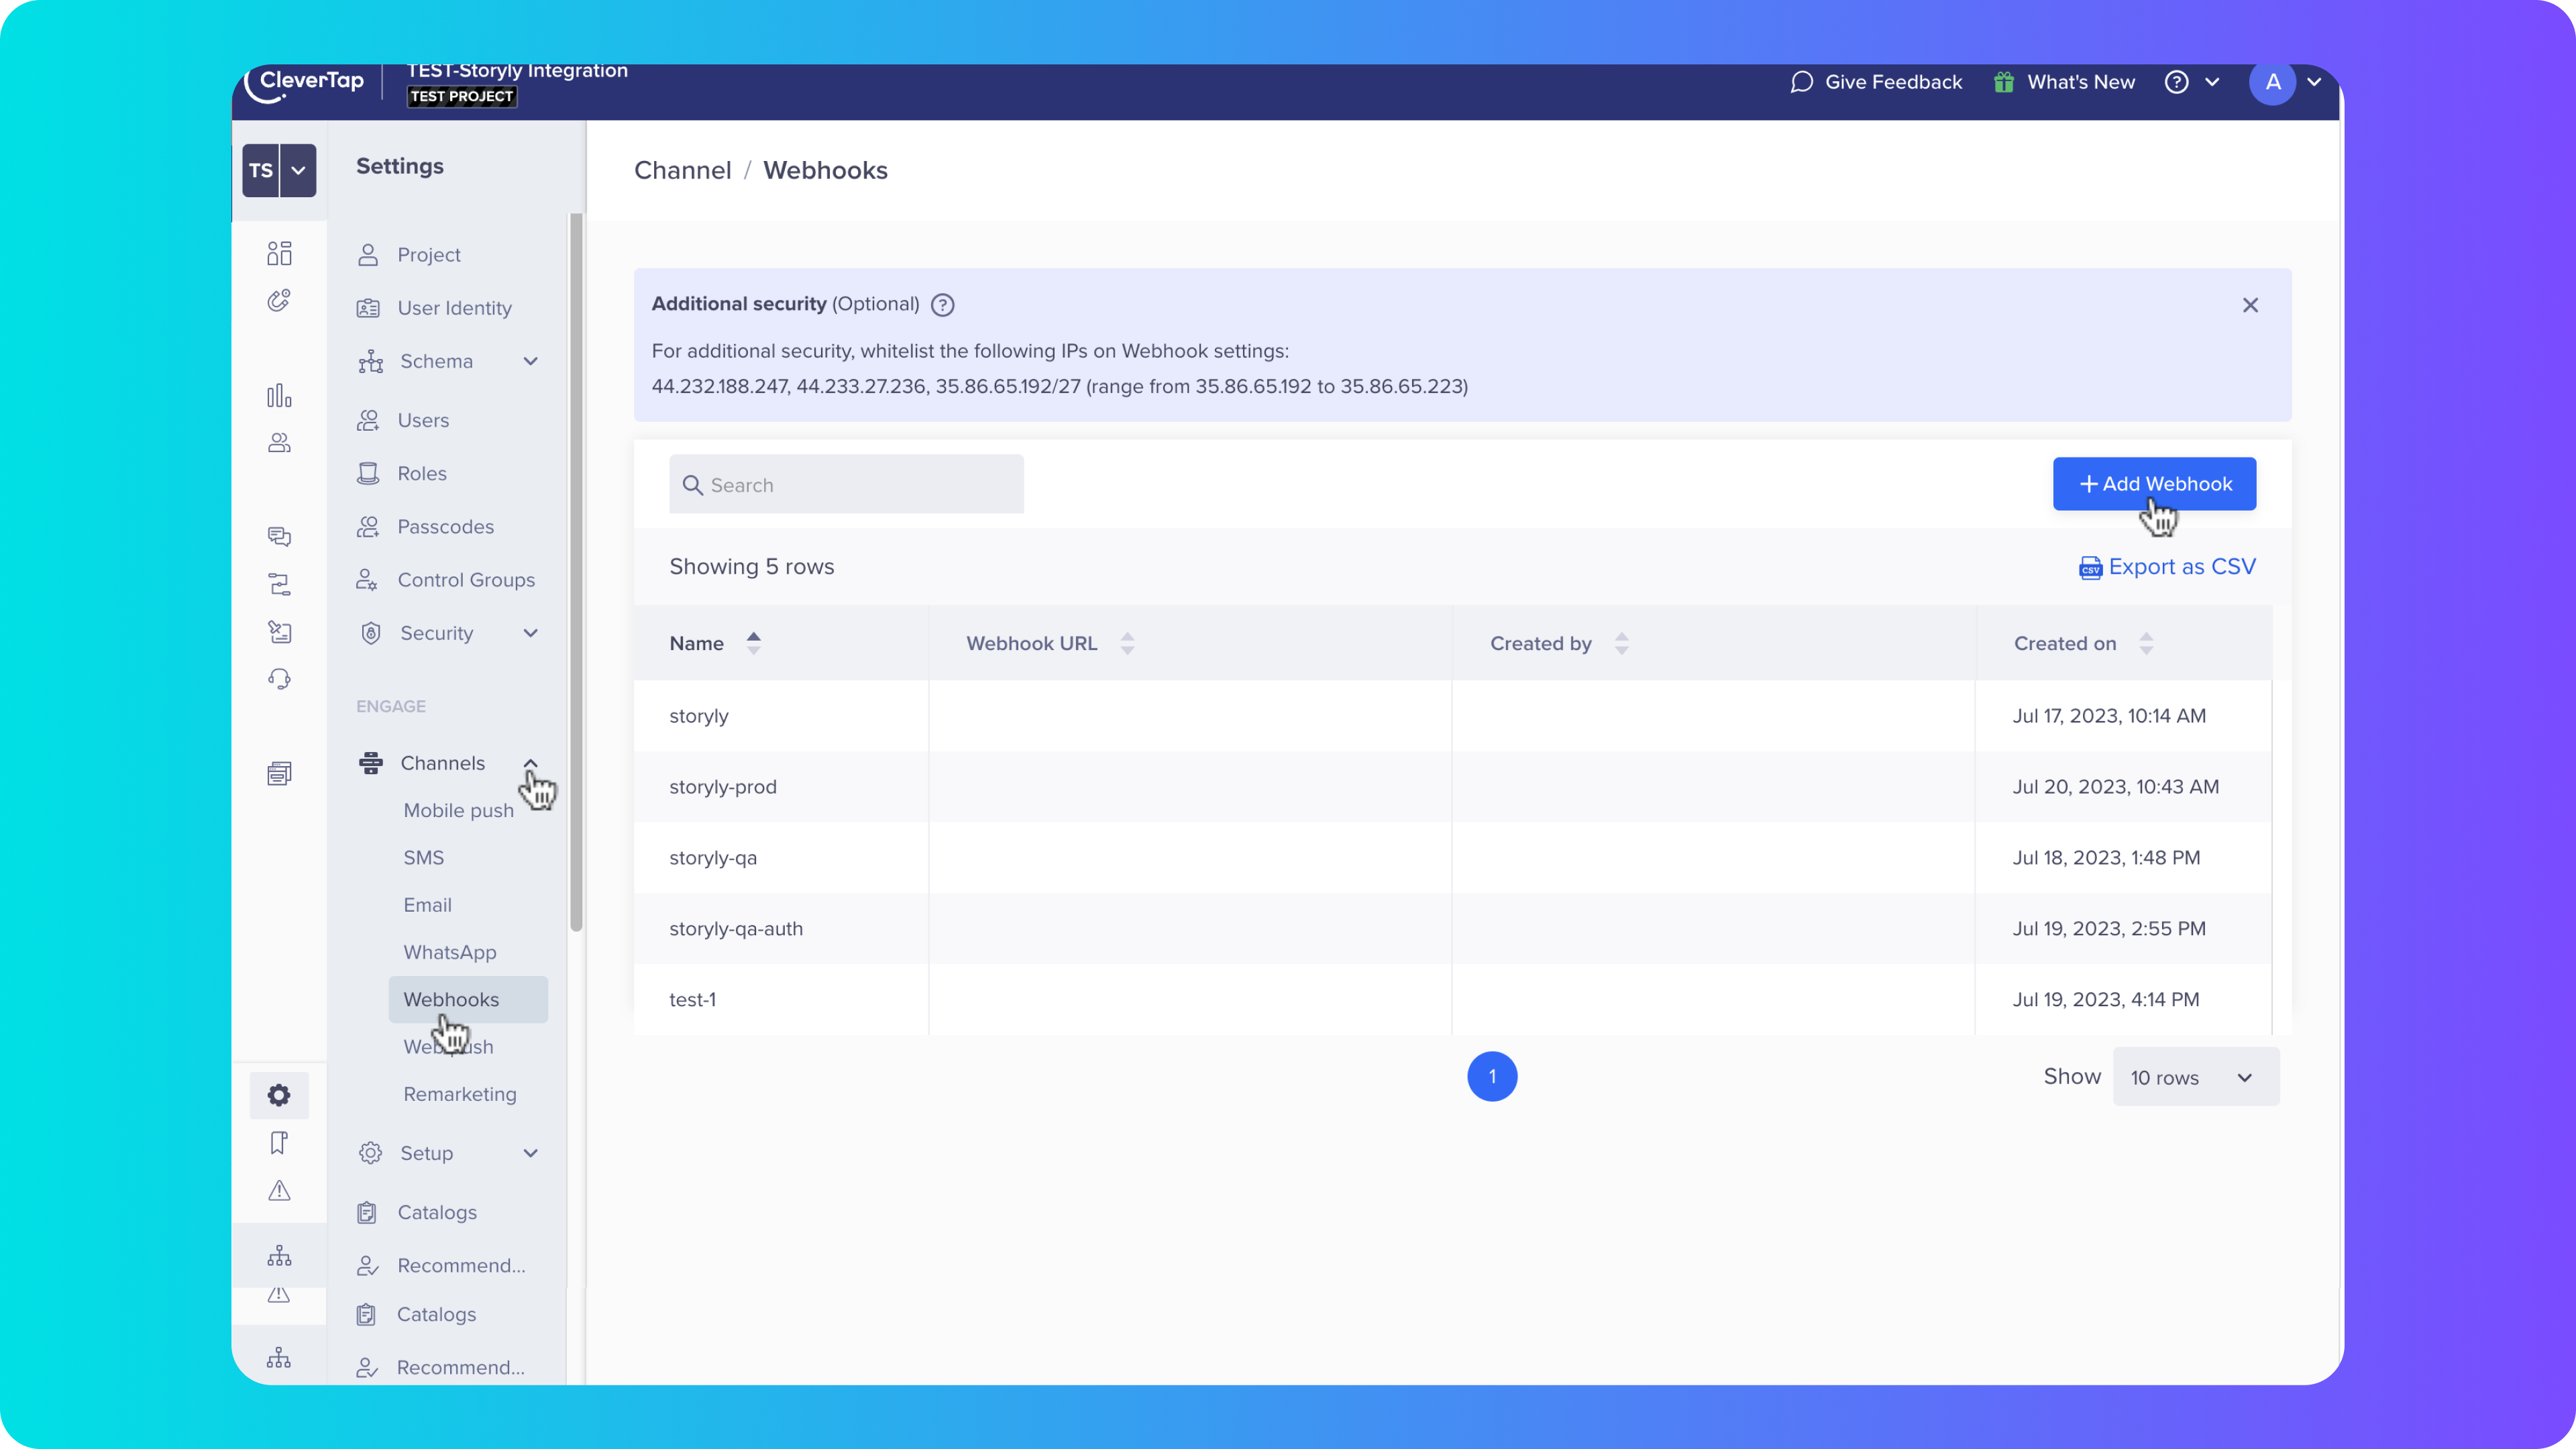Click the settings gear icon in left rail

279,1095
